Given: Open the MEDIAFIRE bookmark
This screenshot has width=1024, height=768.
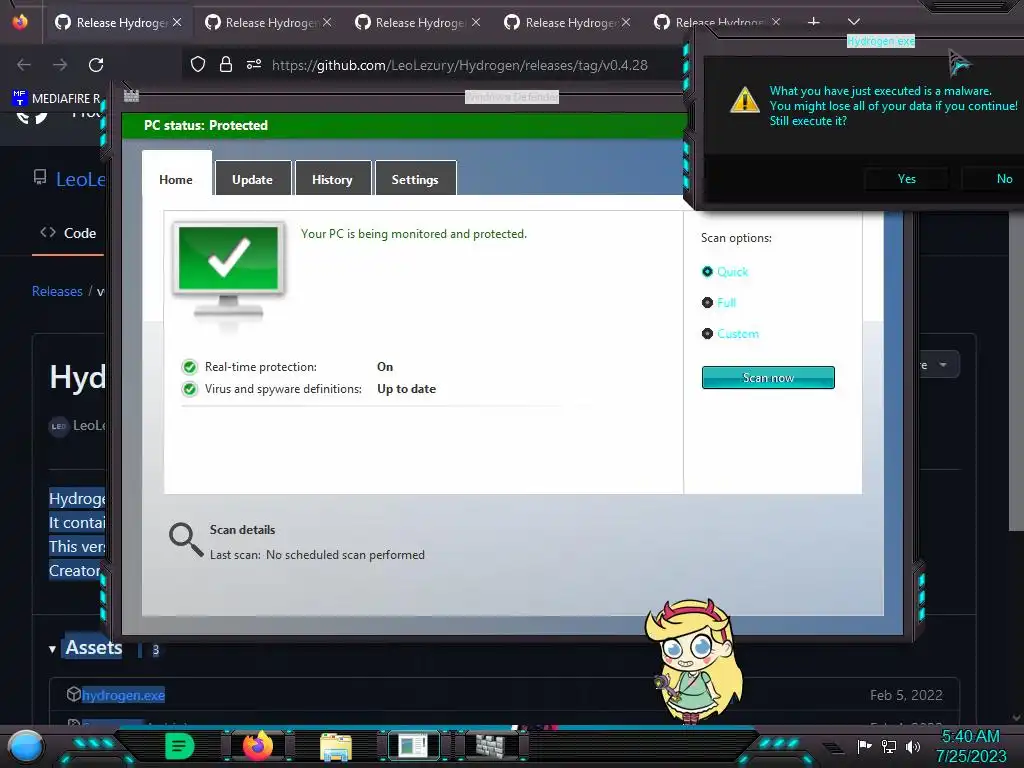Looking at the screenshot, I should 56,98.
